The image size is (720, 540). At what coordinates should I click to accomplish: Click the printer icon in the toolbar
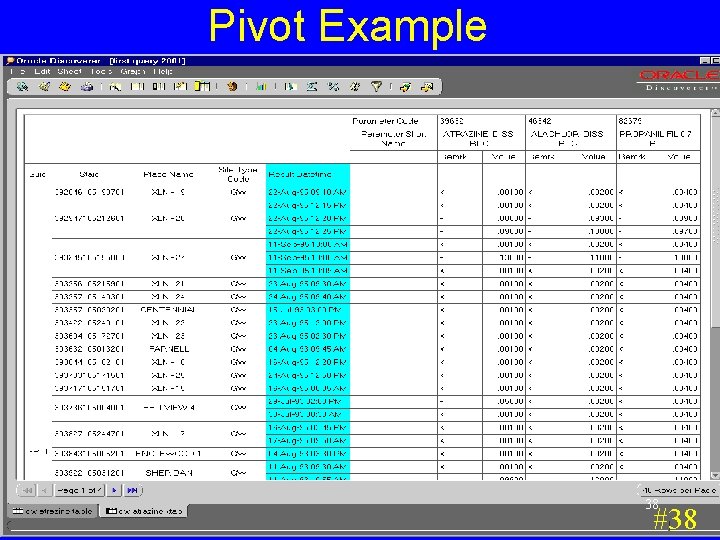86,86
